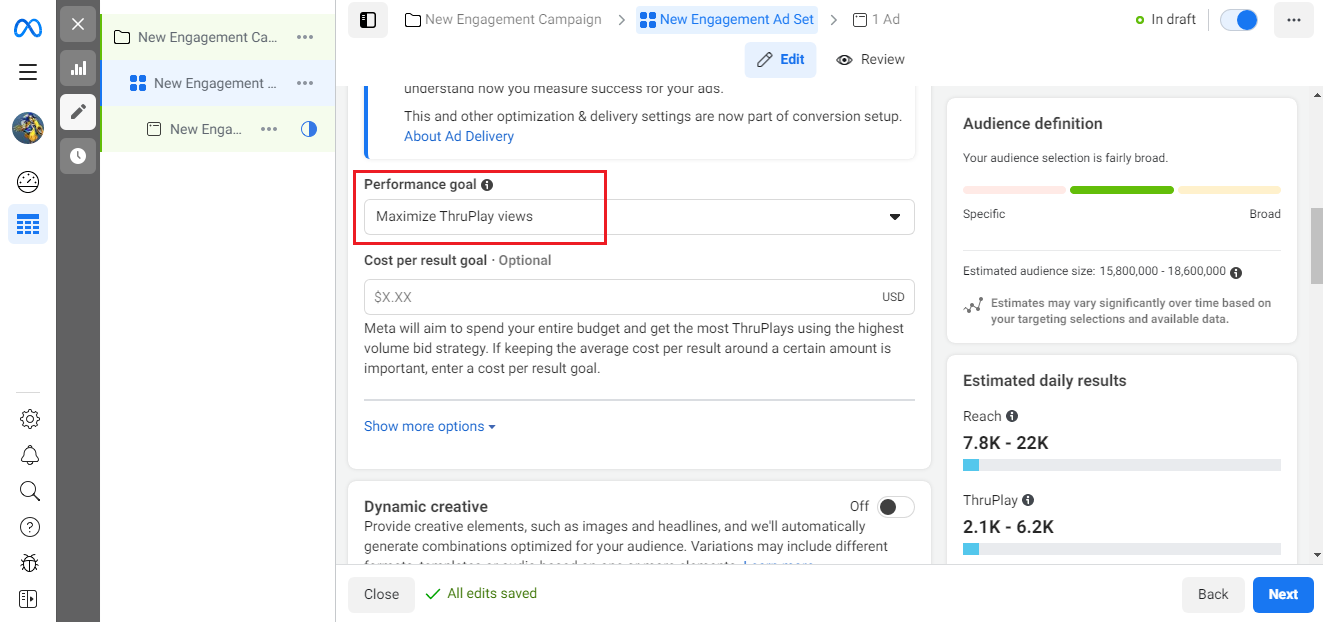
Task: Click the Next button
Action: 1283,594
